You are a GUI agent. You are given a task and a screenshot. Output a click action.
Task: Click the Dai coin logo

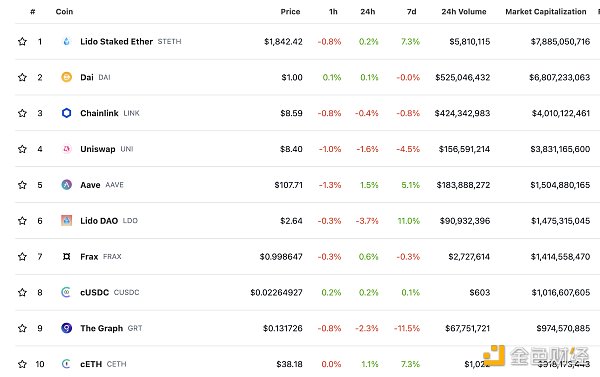67,77
